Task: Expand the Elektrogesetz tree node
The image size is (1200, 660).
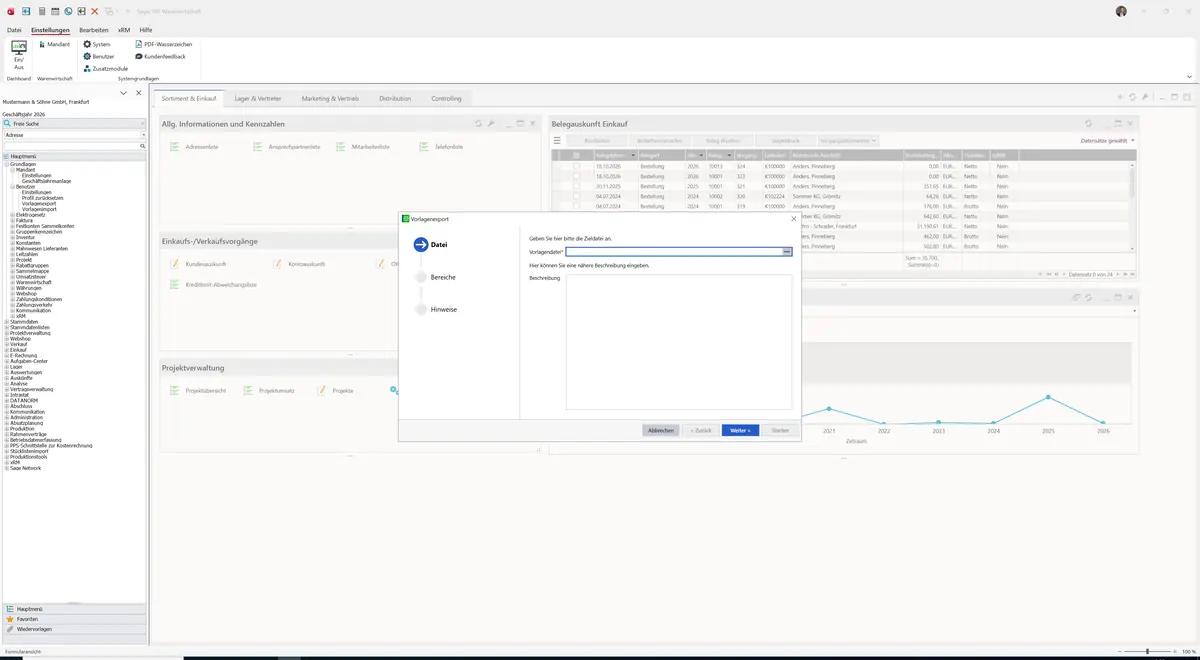Action: tap(13, 214)
